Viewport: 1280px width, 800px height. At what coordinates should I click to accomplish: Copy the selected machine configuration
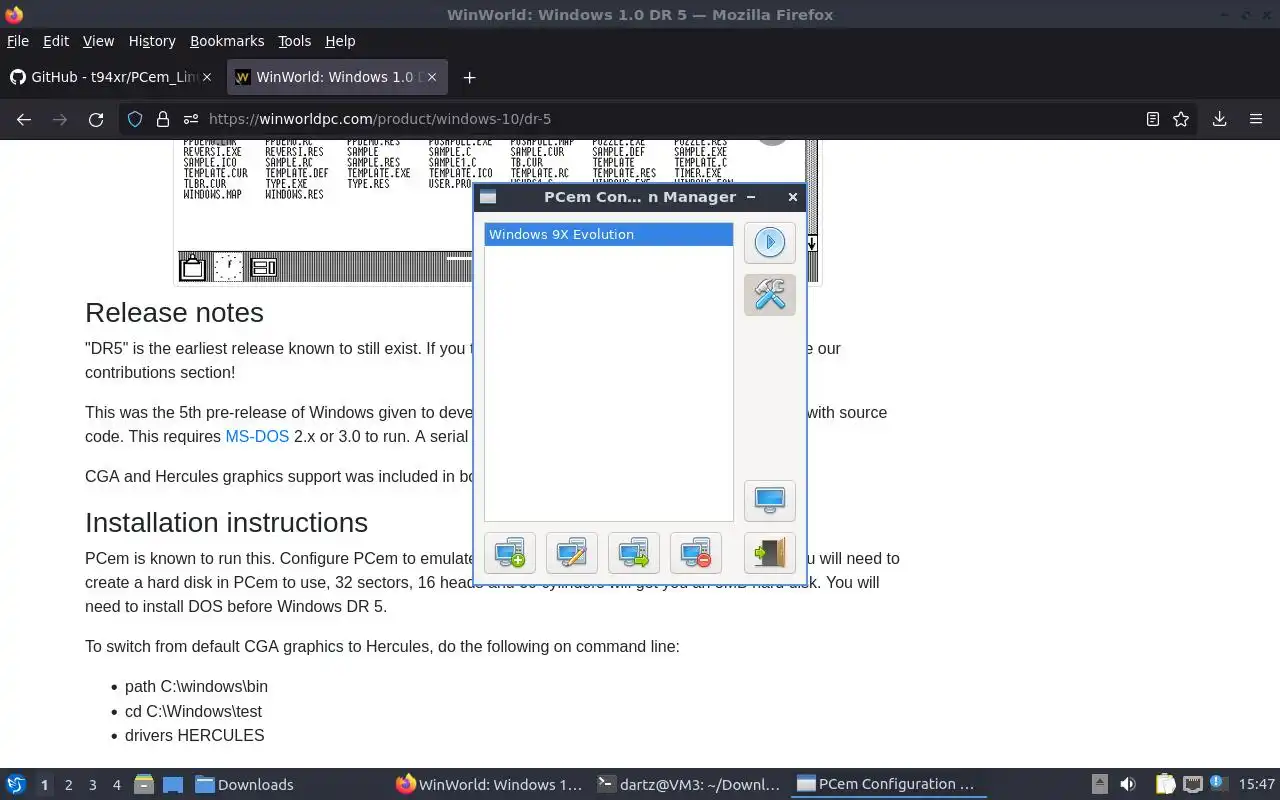point(634,553)
